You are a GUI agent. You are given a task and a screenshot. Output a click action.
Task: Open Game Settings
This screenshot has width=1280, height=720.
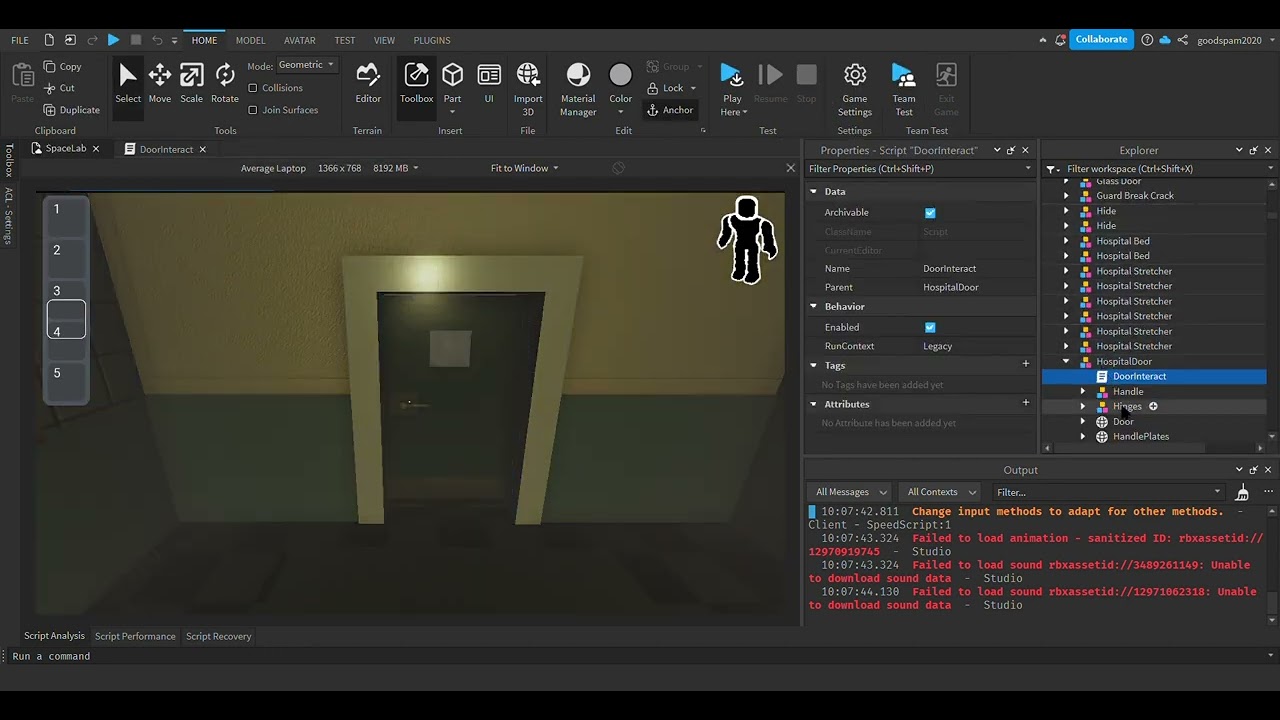point(854,88)
